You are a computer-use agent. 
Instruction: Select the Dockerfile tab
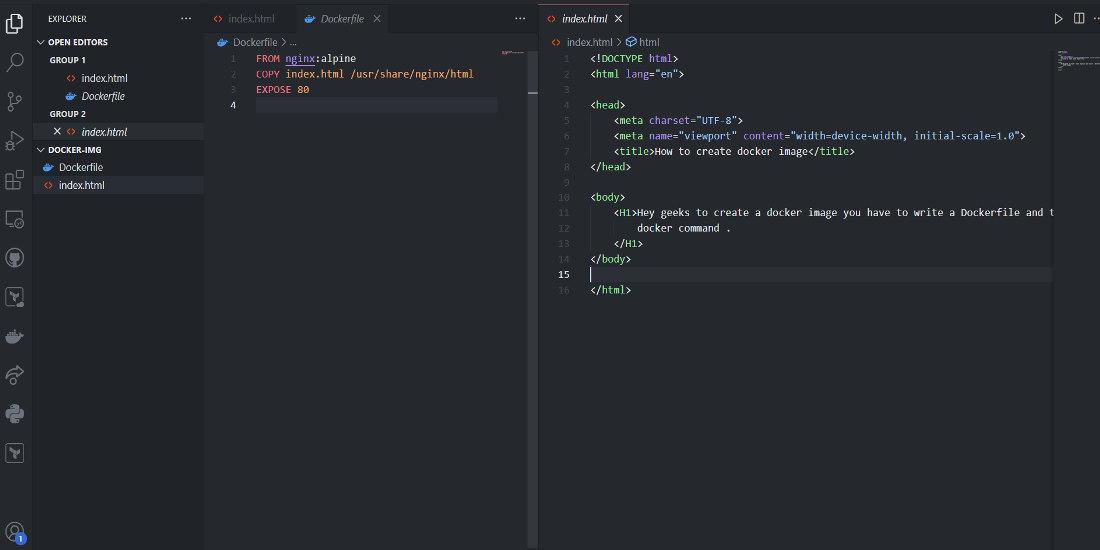pyautogui.click(x=342, y=19)
